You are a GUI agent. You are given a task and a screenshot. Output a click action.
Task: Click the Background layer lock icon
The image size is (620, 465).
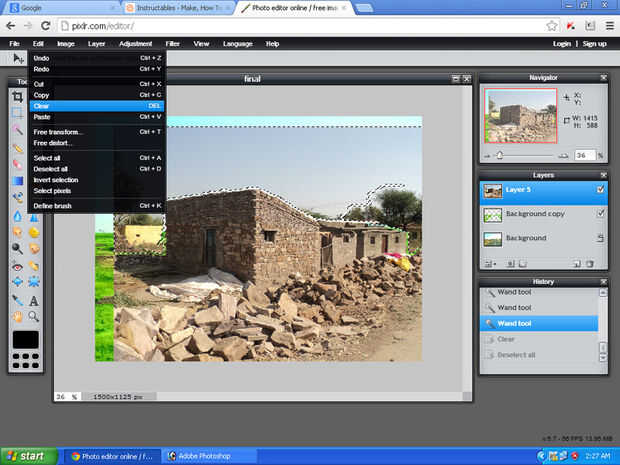click(600, 238)
